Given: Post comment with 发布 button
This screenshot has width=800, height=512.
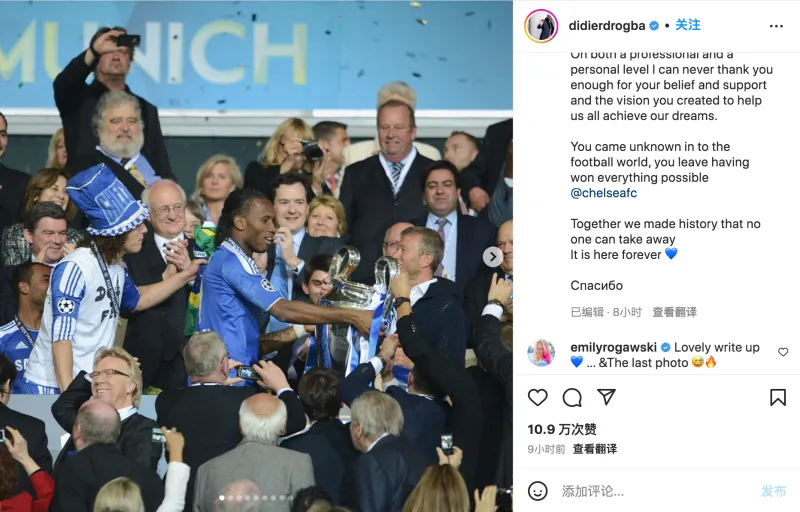Looking at the screenshot, I should click(773, 491).
